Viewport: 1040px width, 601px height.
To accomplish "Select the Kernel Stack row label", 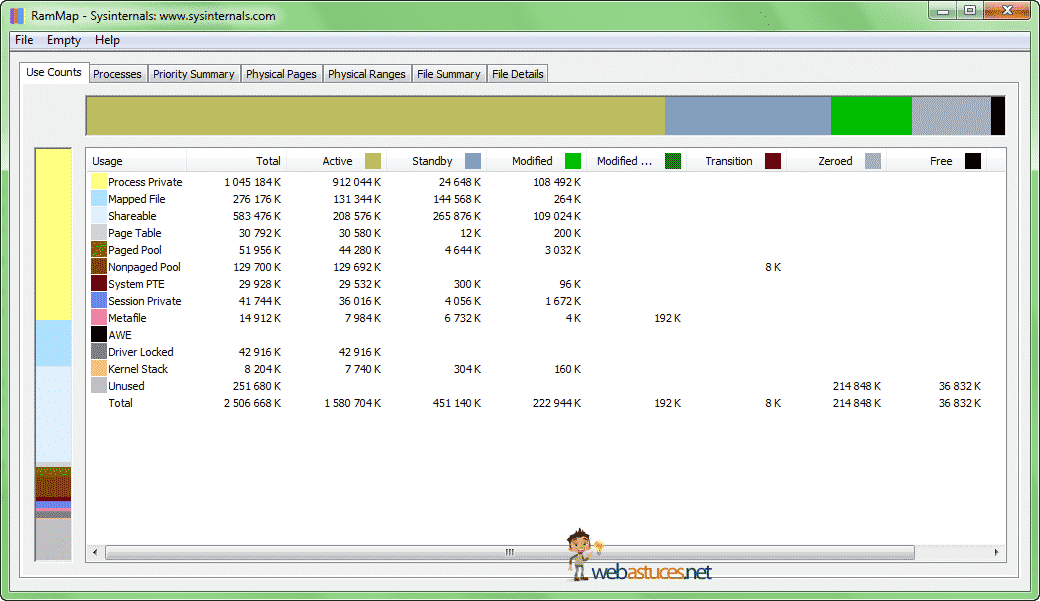I will coord(138,369).
